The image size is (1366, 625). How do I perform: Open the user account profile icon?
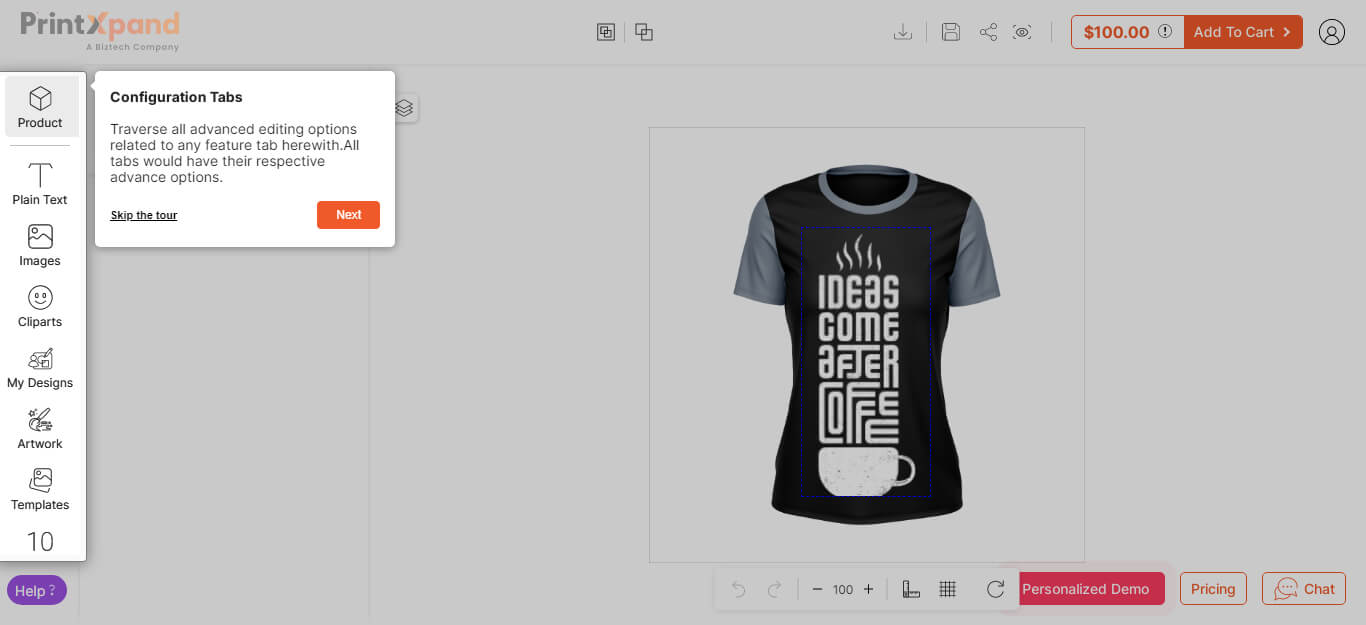[1331, 32]
